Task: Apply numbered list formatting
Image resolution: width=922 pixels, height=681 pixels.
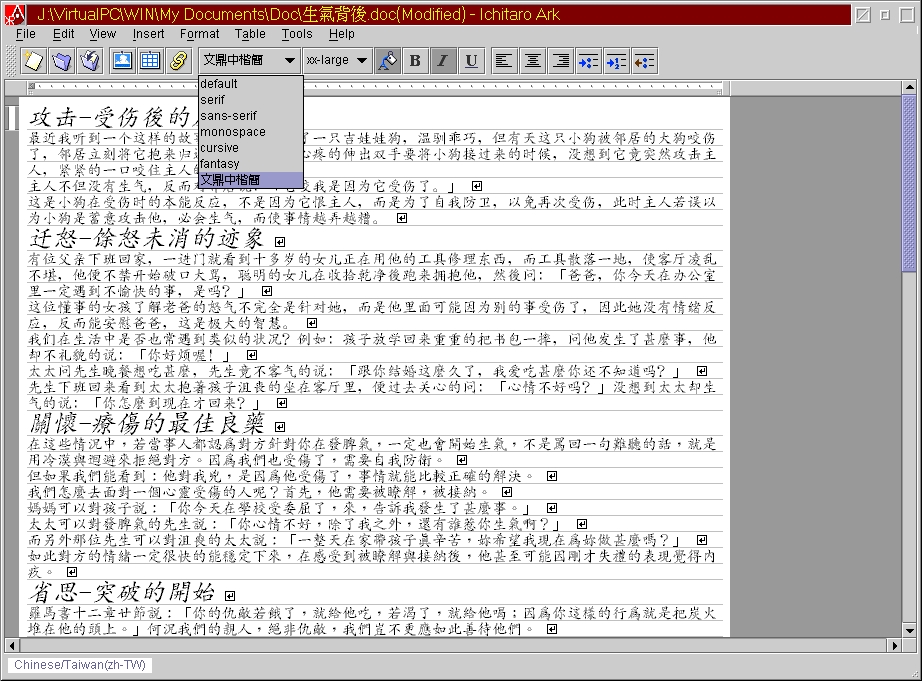Action: (616, 61)
